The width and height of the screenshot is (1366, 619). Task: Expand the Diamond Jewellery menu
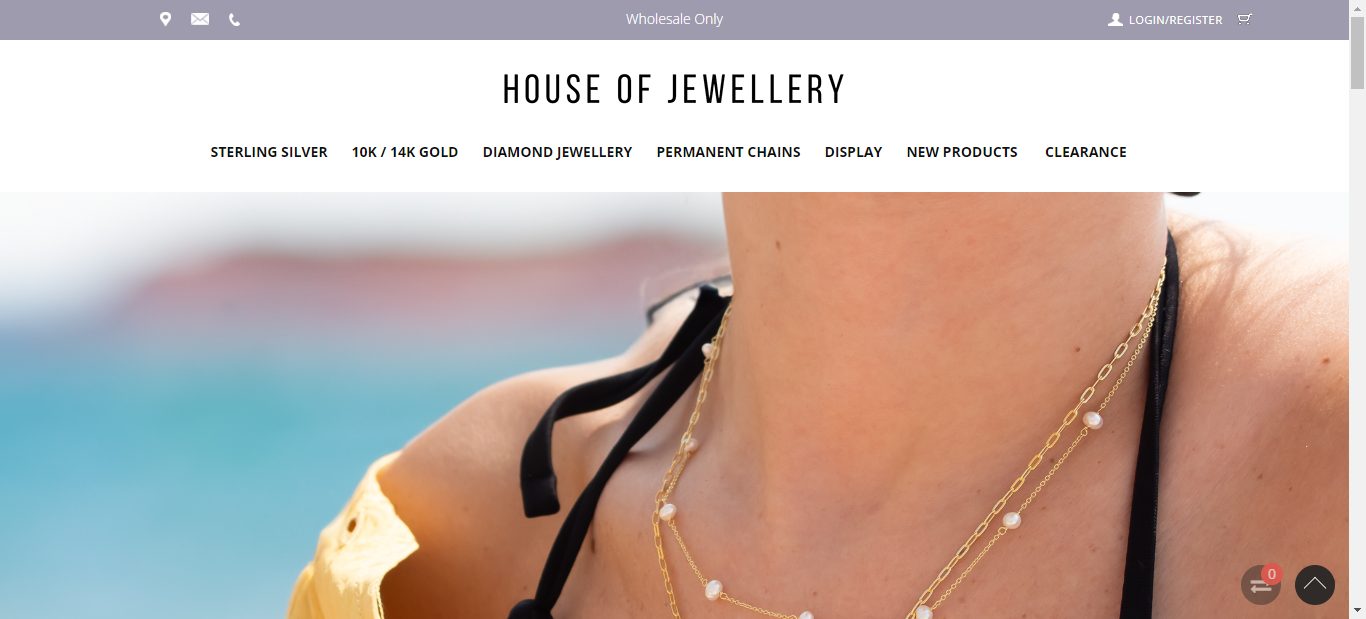557,152
